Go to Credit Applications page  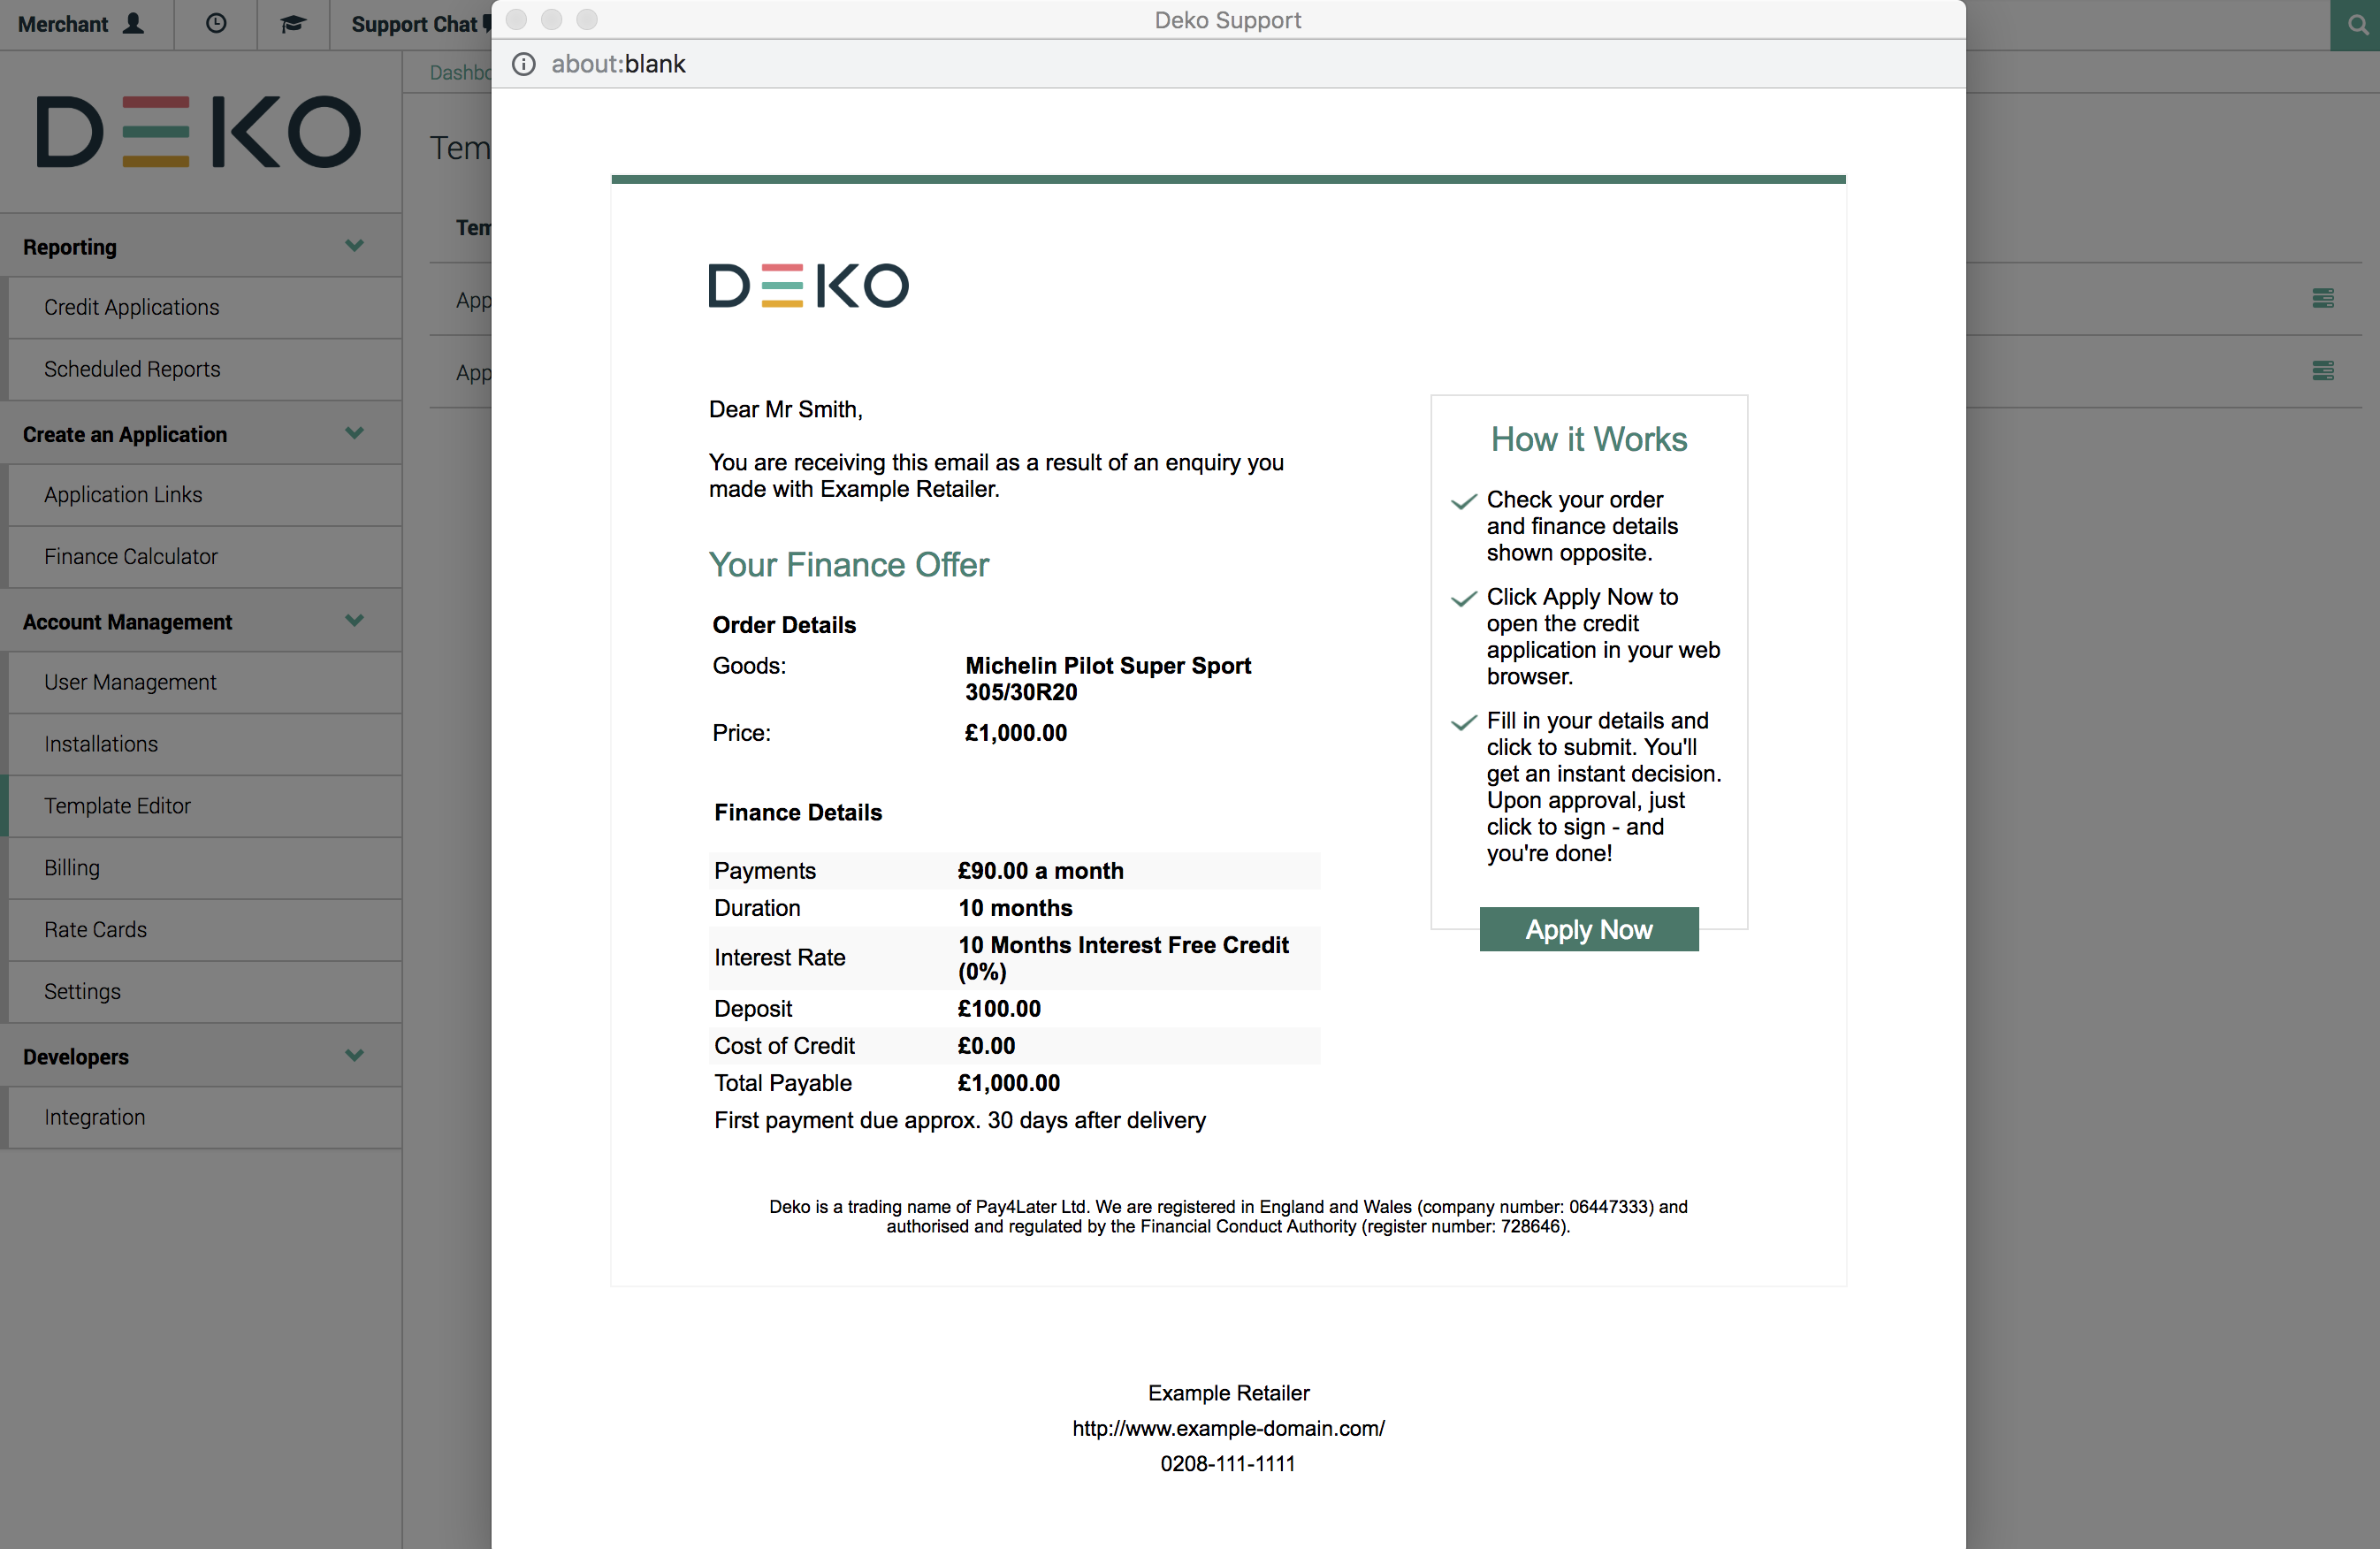pyautogui.click(x=131, y=307)
